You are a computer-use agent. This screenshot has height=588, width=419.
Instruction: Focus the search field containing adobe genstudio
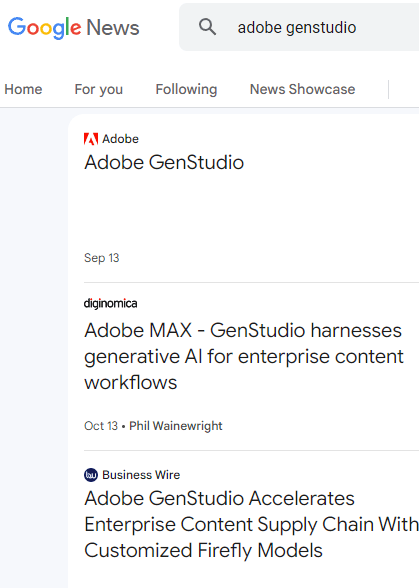[x=299, y=27]
